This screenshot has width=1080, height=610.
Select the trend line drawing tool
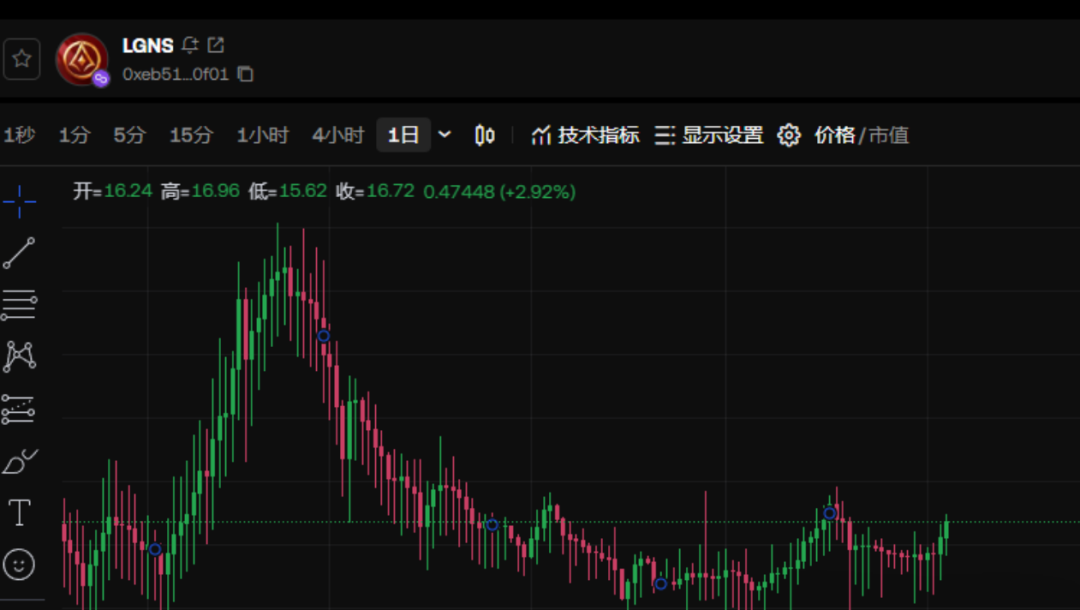click(x=19, y=254)
